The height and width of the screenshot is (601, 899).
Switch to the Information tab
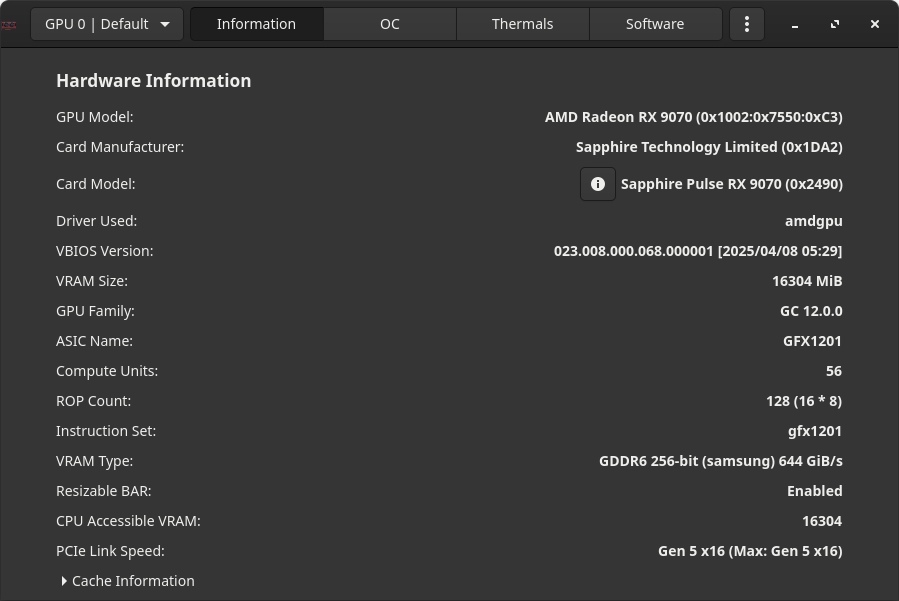(x=256, y=24)
